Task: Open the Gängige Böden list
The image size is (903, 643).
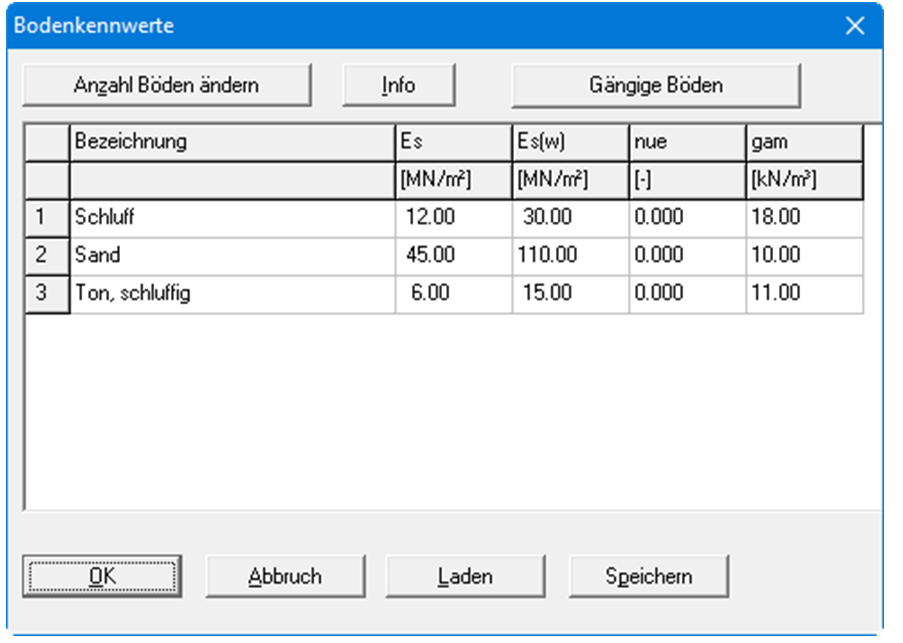Action: pos(656,85)
